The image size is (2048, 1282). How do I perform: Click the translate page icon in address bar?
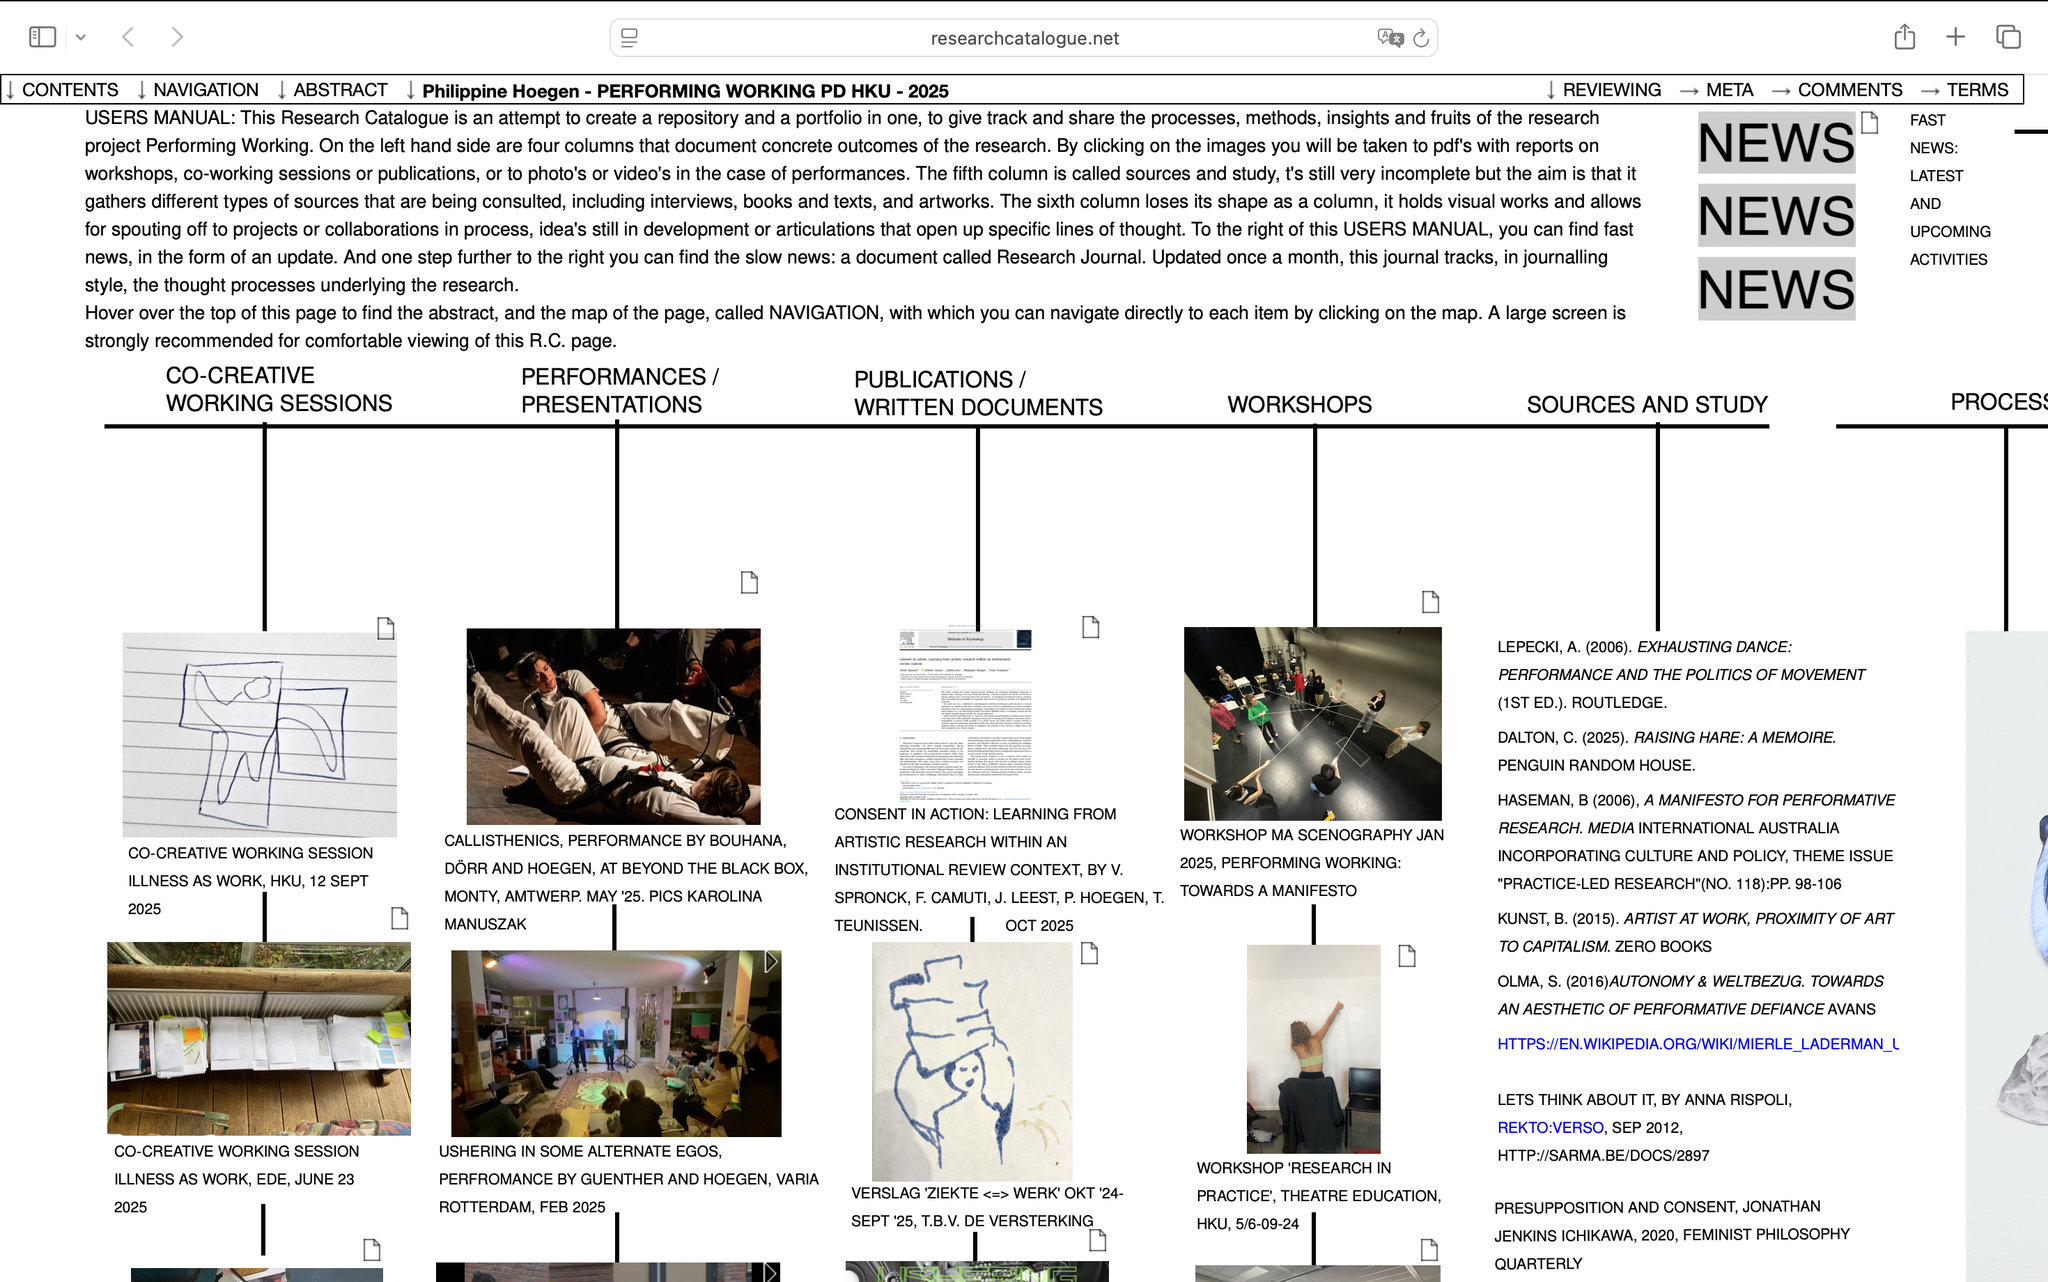point(1390,38)
